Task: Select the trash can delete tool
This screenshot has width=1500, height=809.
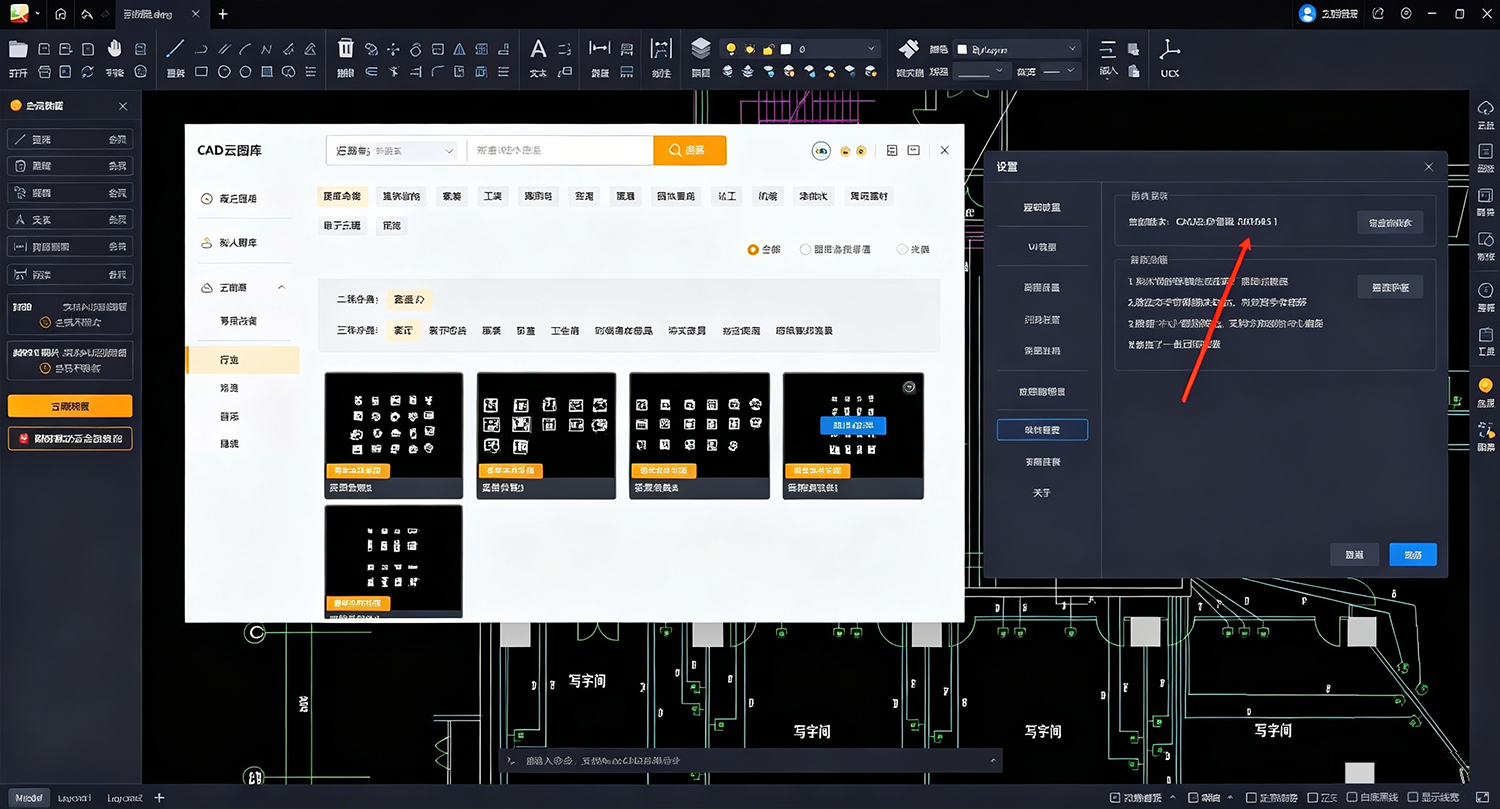Action: point(345,48)
